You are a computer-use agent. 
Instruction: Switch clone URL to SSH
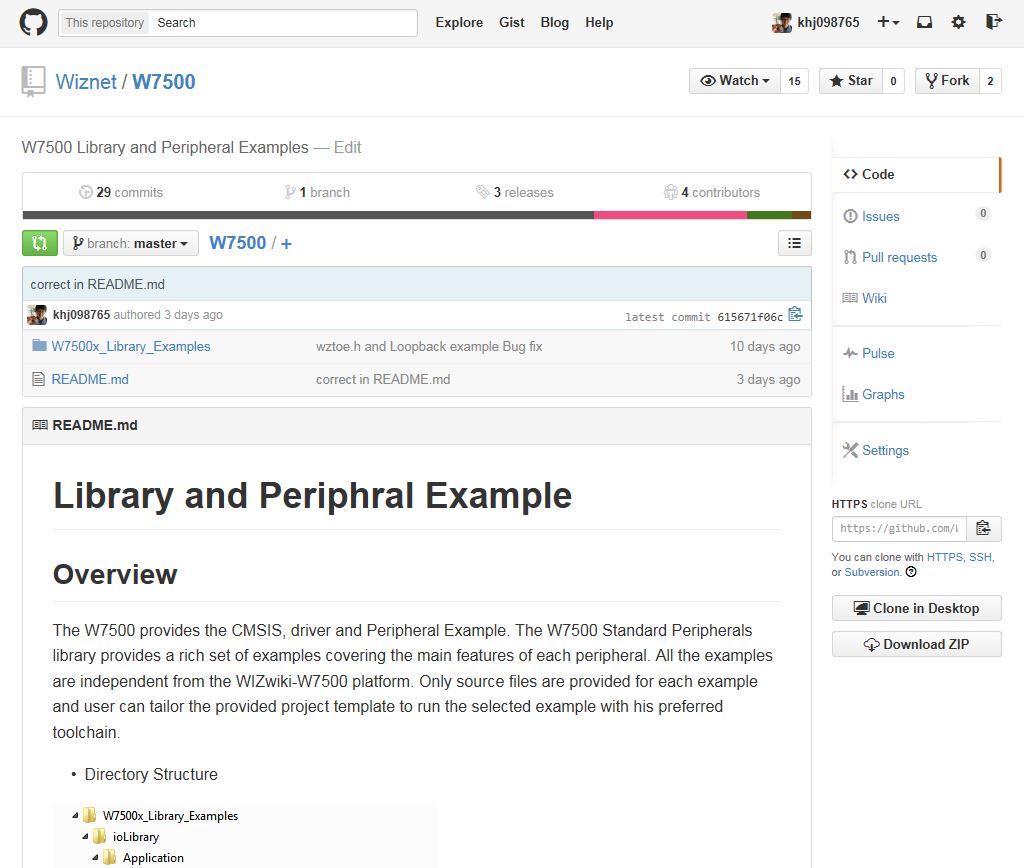tap(980, 557)
